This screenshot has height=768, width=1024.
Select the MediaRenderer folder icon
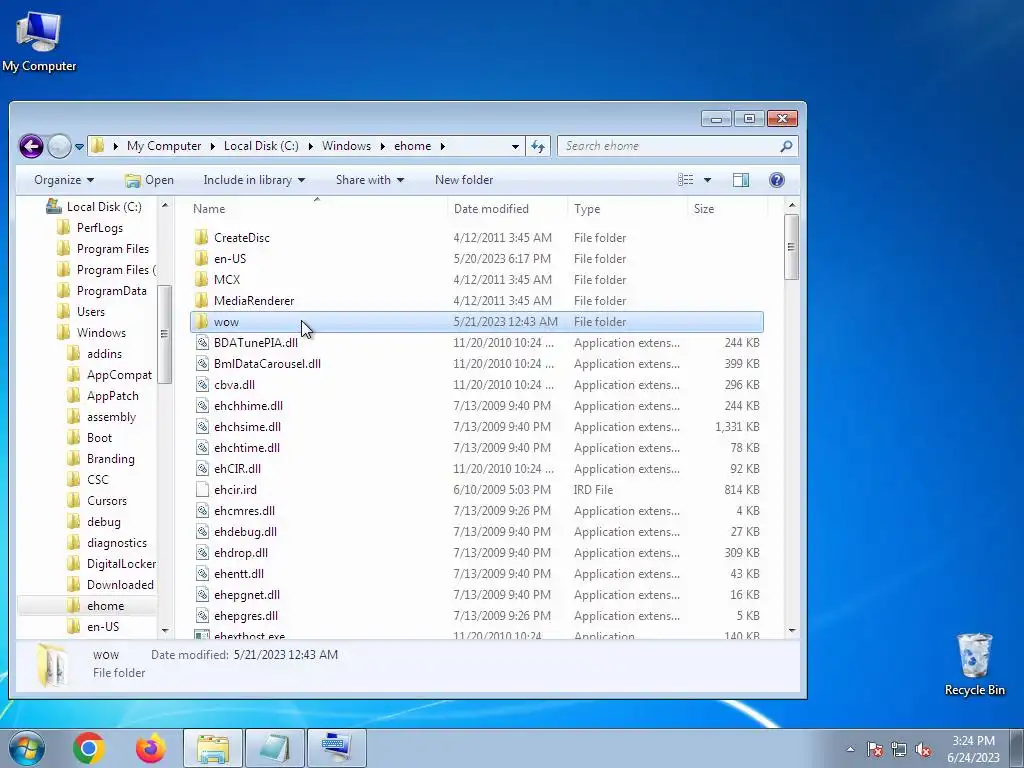pos(202,300)
